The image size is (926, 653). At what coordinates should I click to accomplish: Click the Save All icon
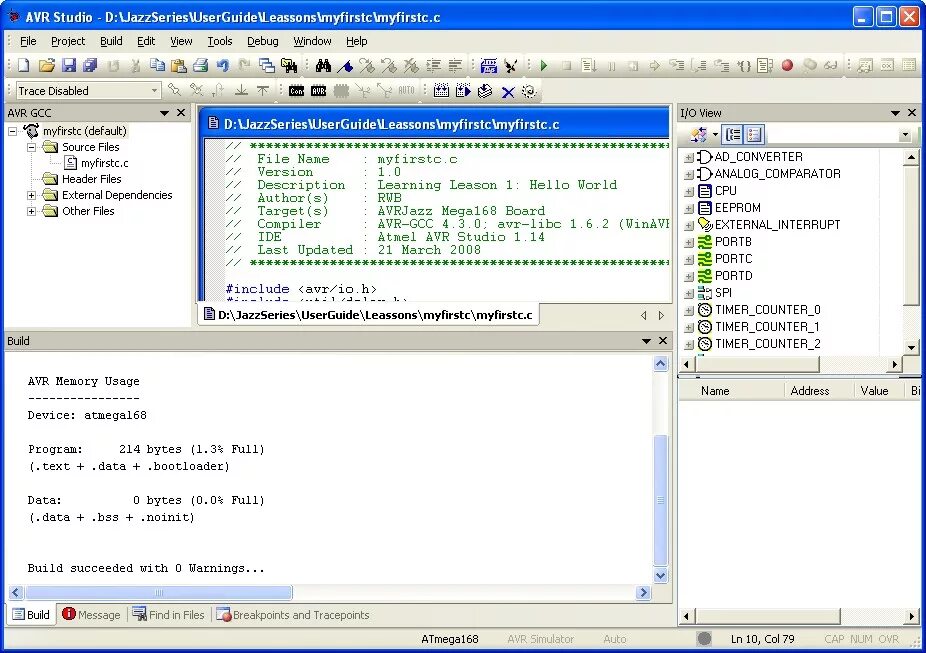tap(90, 66)
